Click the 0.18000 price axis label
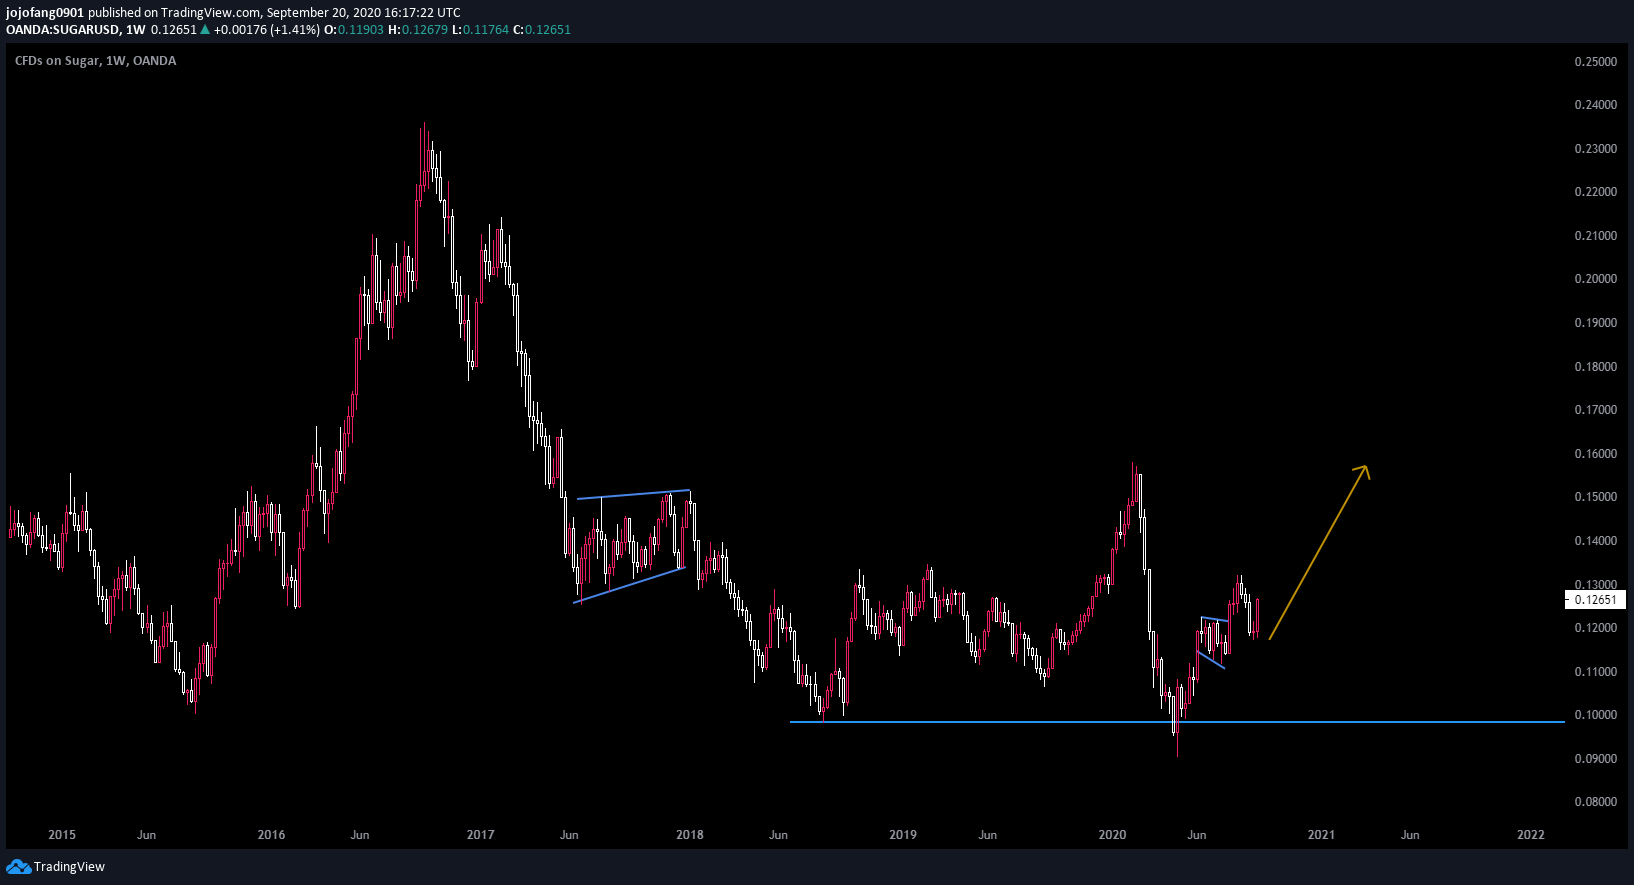Image resolution: width=1634 pixels, height=885 pixels. point(1595,367)
